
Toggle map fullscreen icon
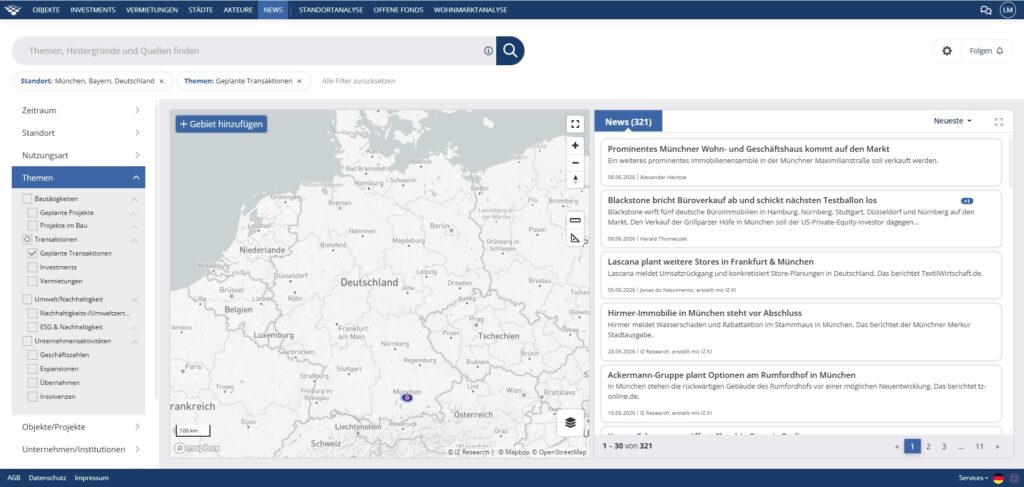coord(575,124)
